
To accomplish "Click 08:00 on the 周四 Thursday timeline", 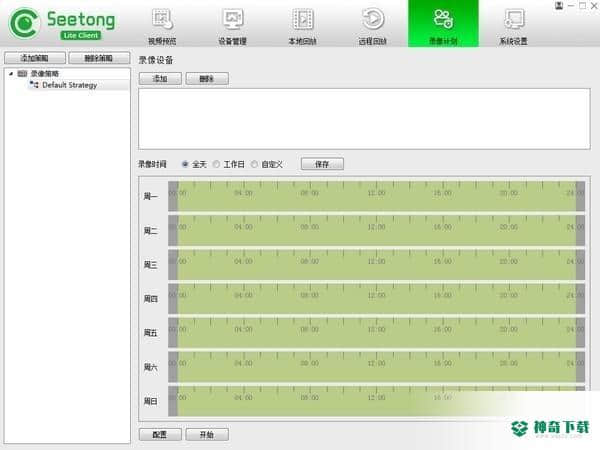I will 310,295.
